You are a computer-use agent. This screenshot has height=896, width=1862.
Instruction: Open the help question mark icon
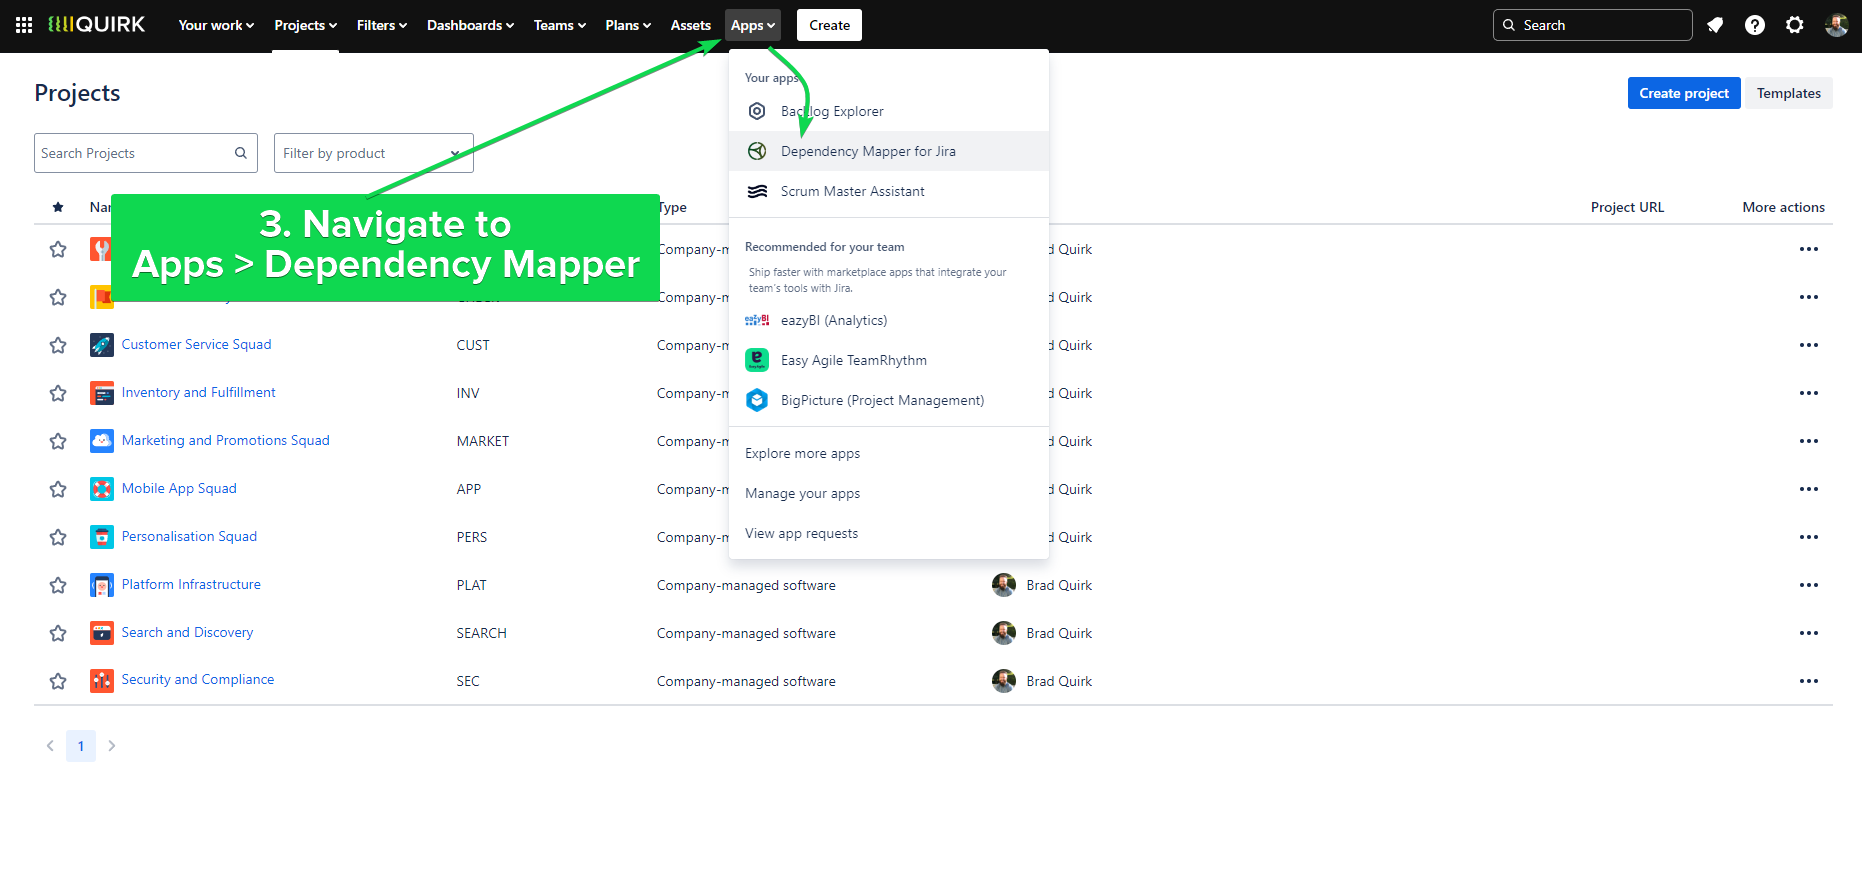coord(1755,25)
